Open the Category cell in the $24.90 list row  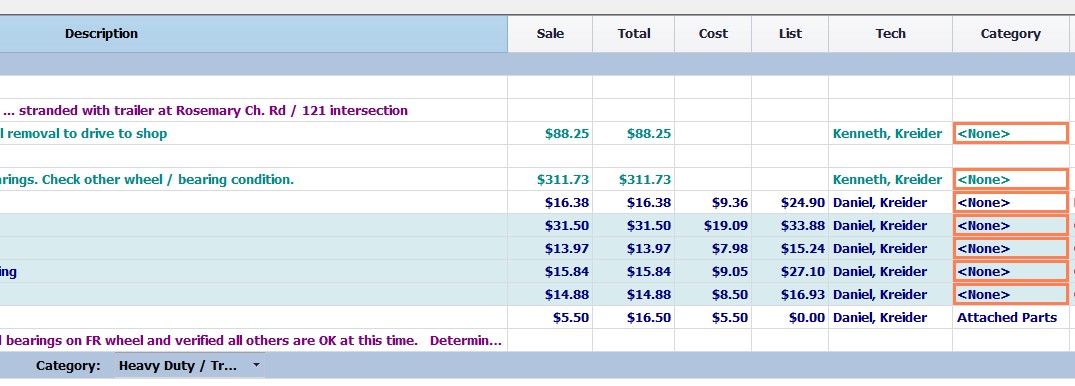click(x=1011, y=203)
